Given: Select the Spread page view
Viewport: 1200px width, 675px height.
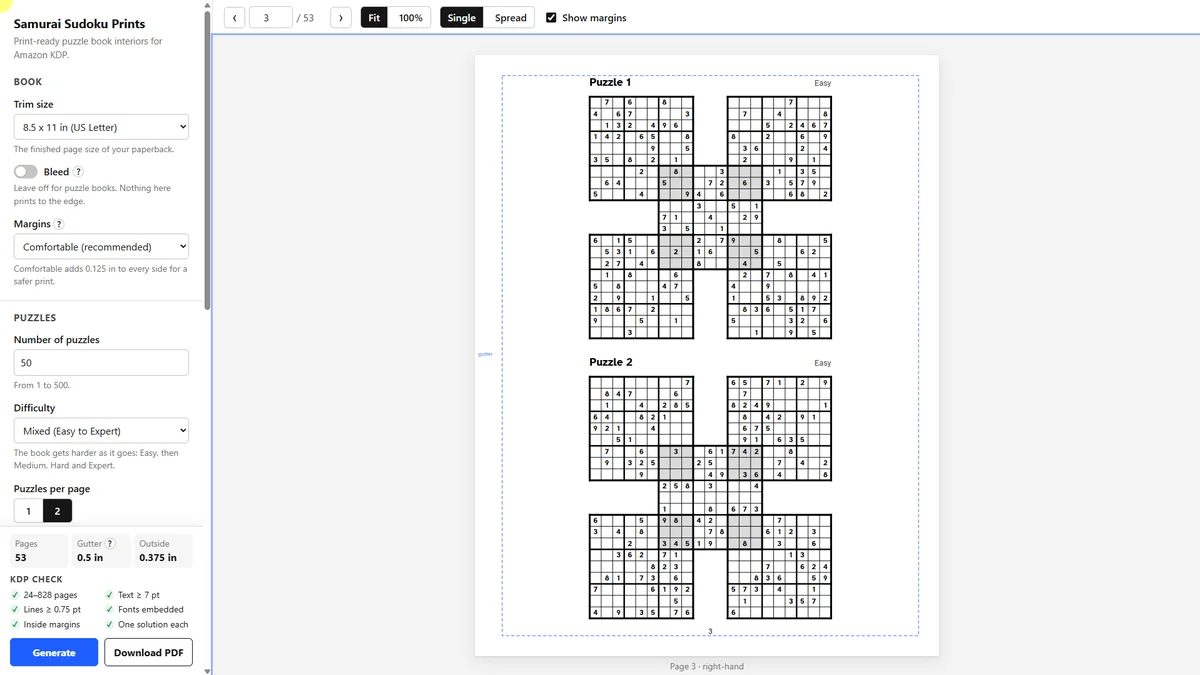Looking at the screenshot, I should [510, 18].
